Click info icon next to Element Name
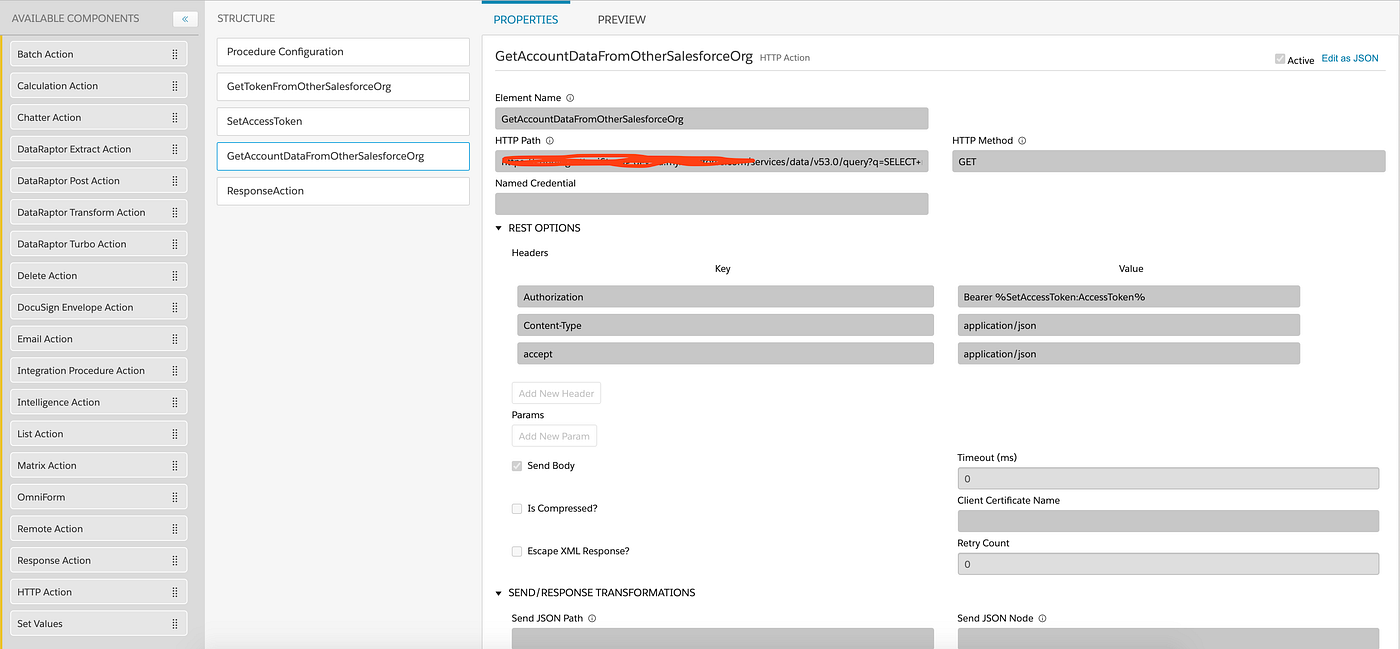The image size is (1400, 649). (570, 98)
